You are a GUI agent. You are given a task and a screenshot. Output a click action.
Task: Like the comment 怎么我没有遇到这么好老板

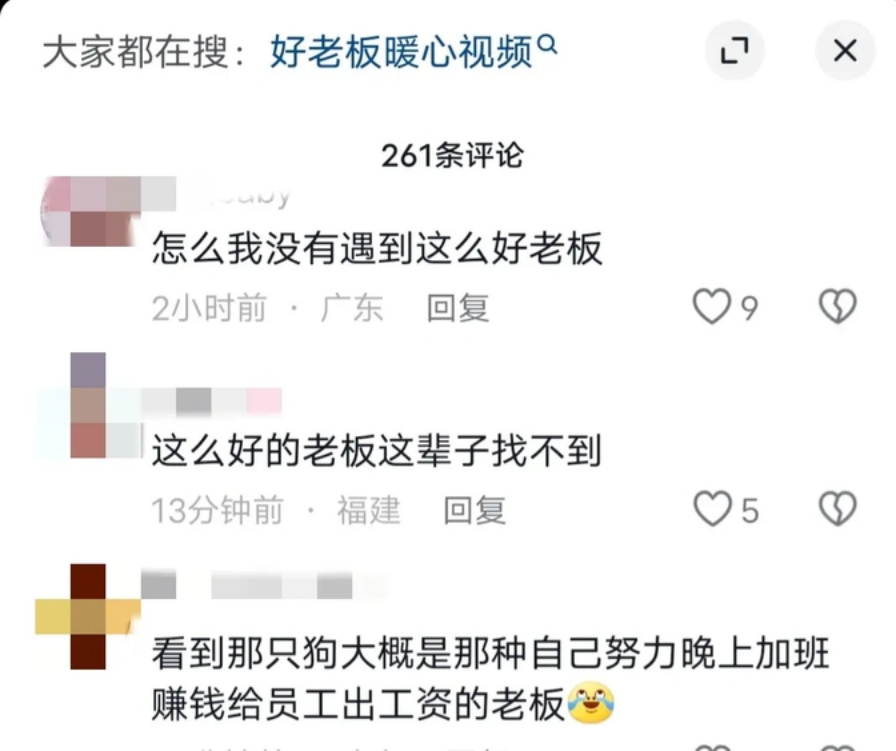(711, 307)
